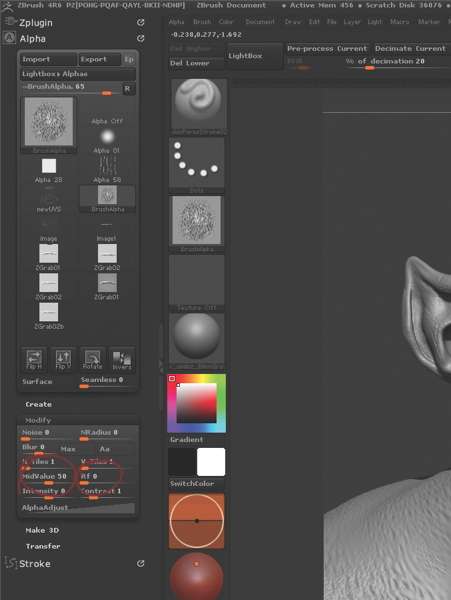Expand the Stroke palette header
This screenshot has width=451, height=600.
tap(35, 564)
